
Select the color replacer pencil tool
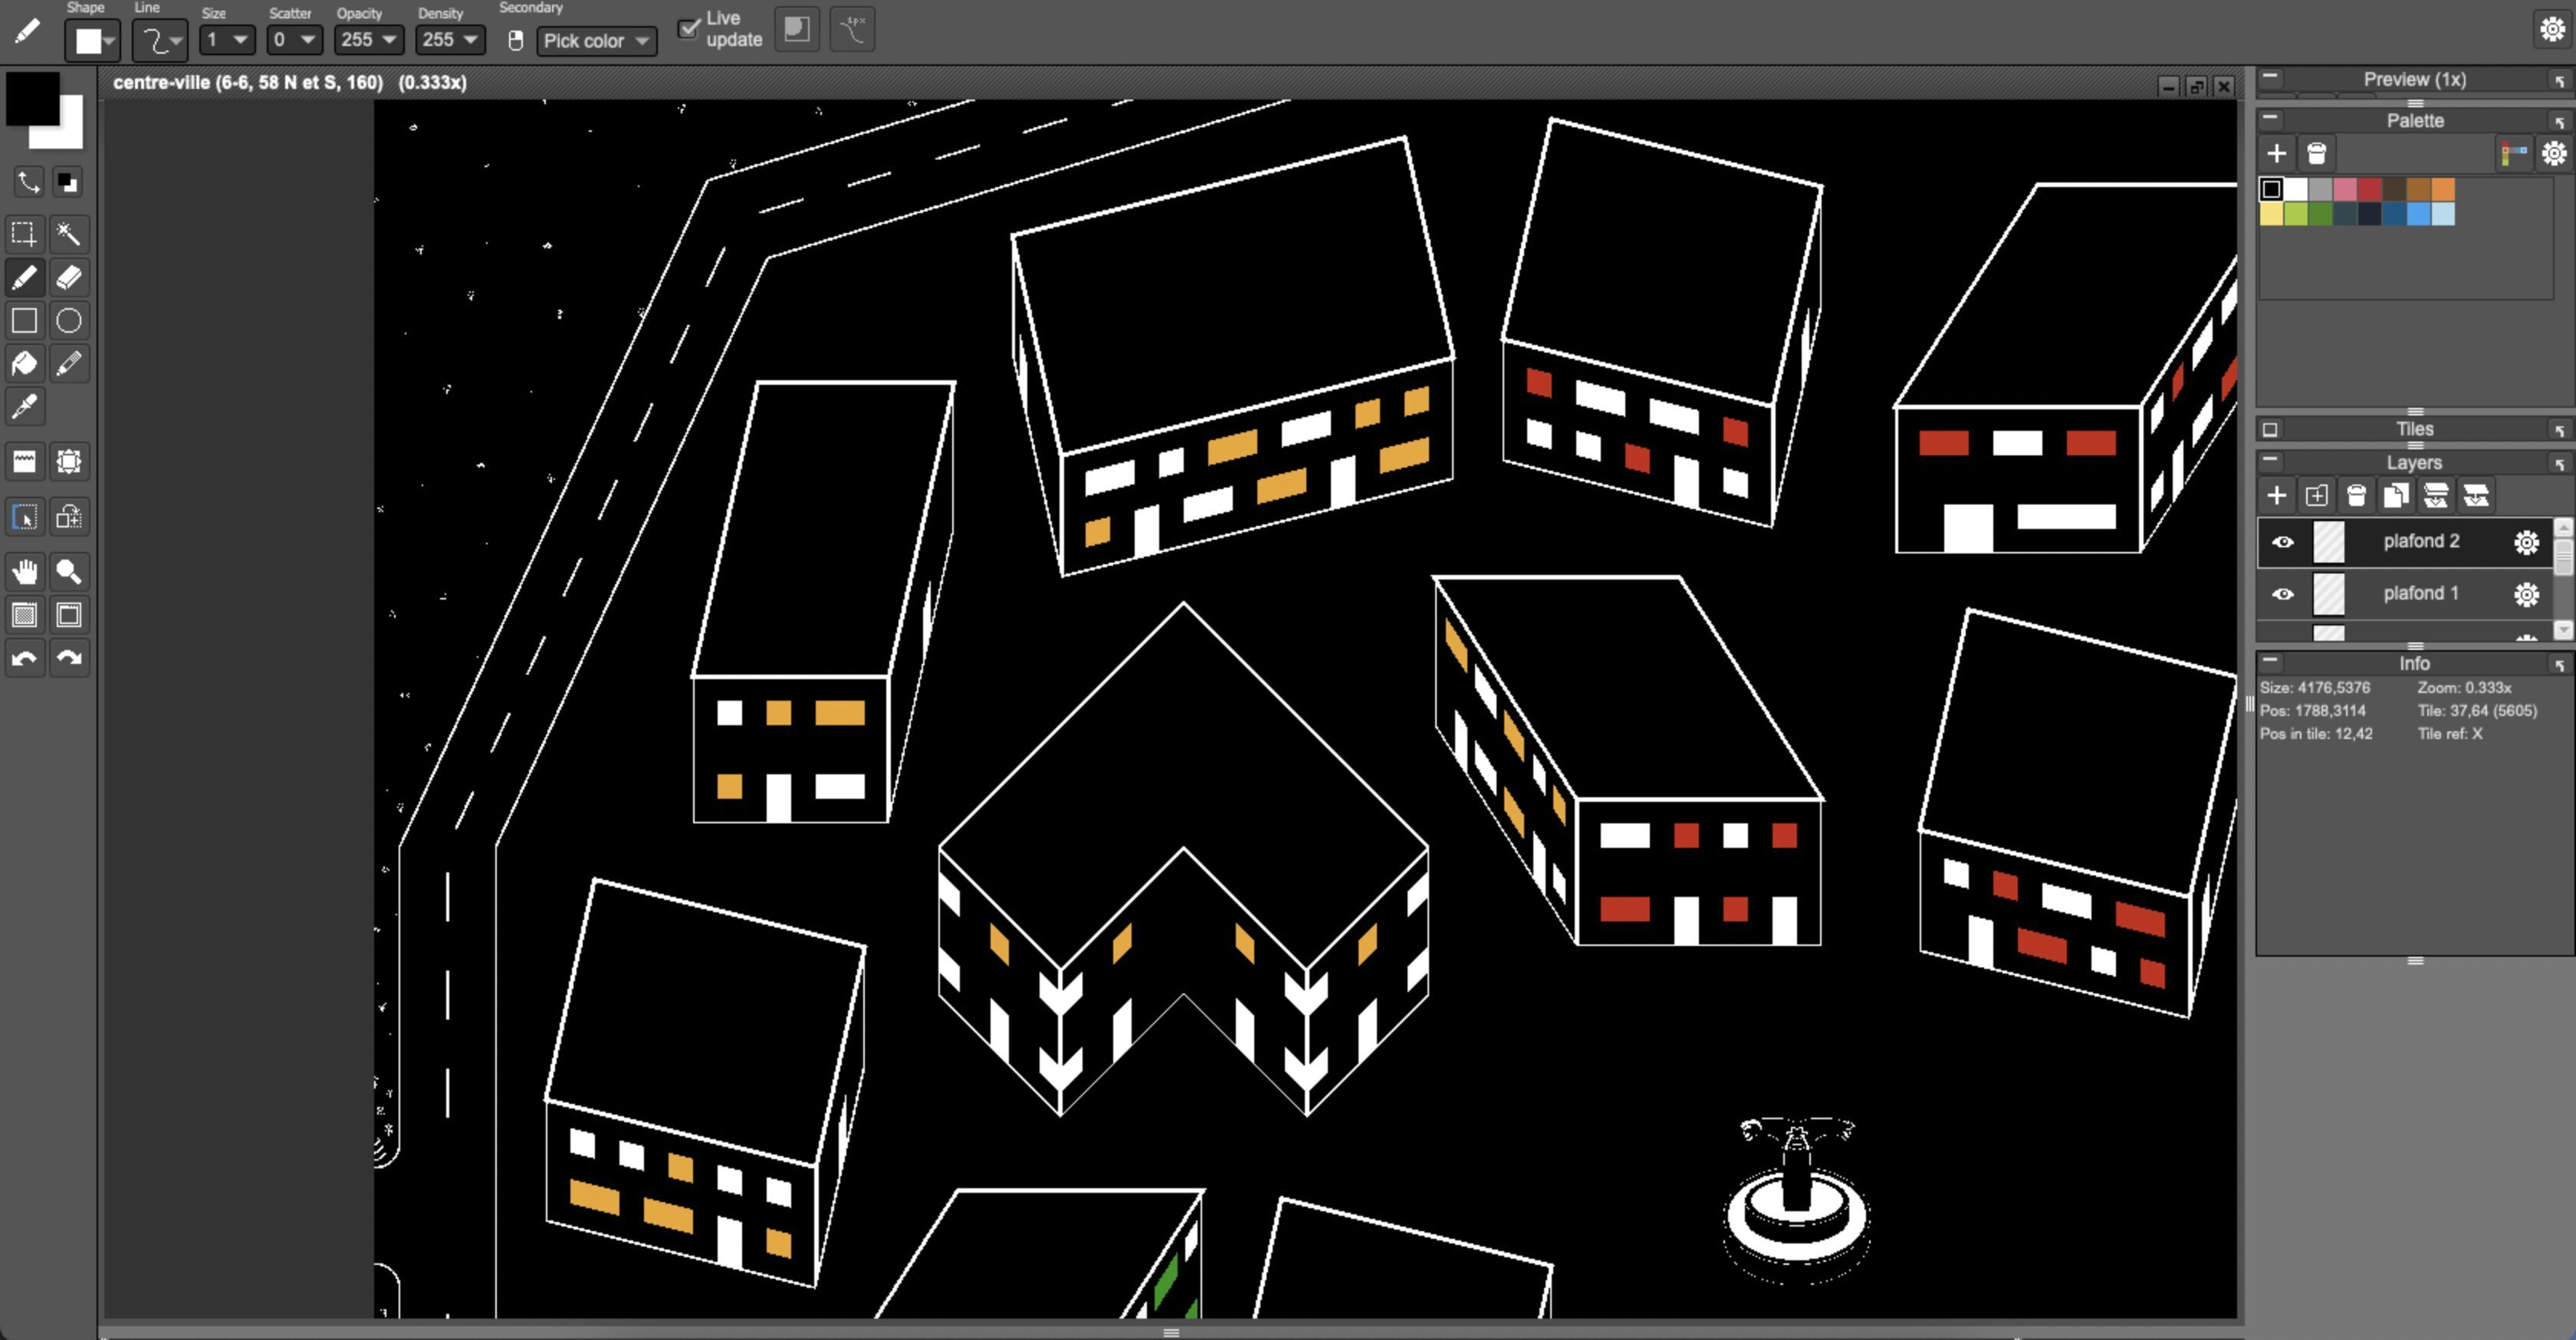click(x=68, y=363)
